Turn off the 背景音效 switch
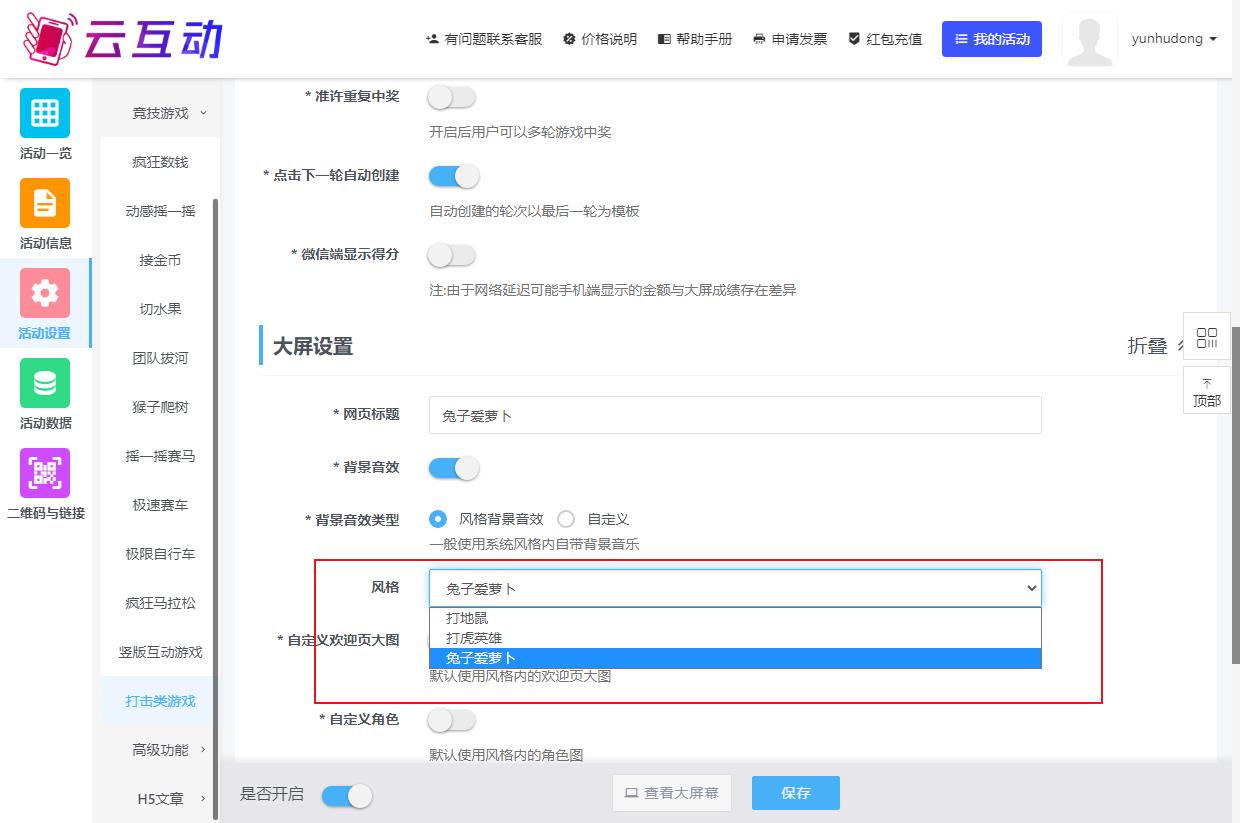 [x=453, y=468]
